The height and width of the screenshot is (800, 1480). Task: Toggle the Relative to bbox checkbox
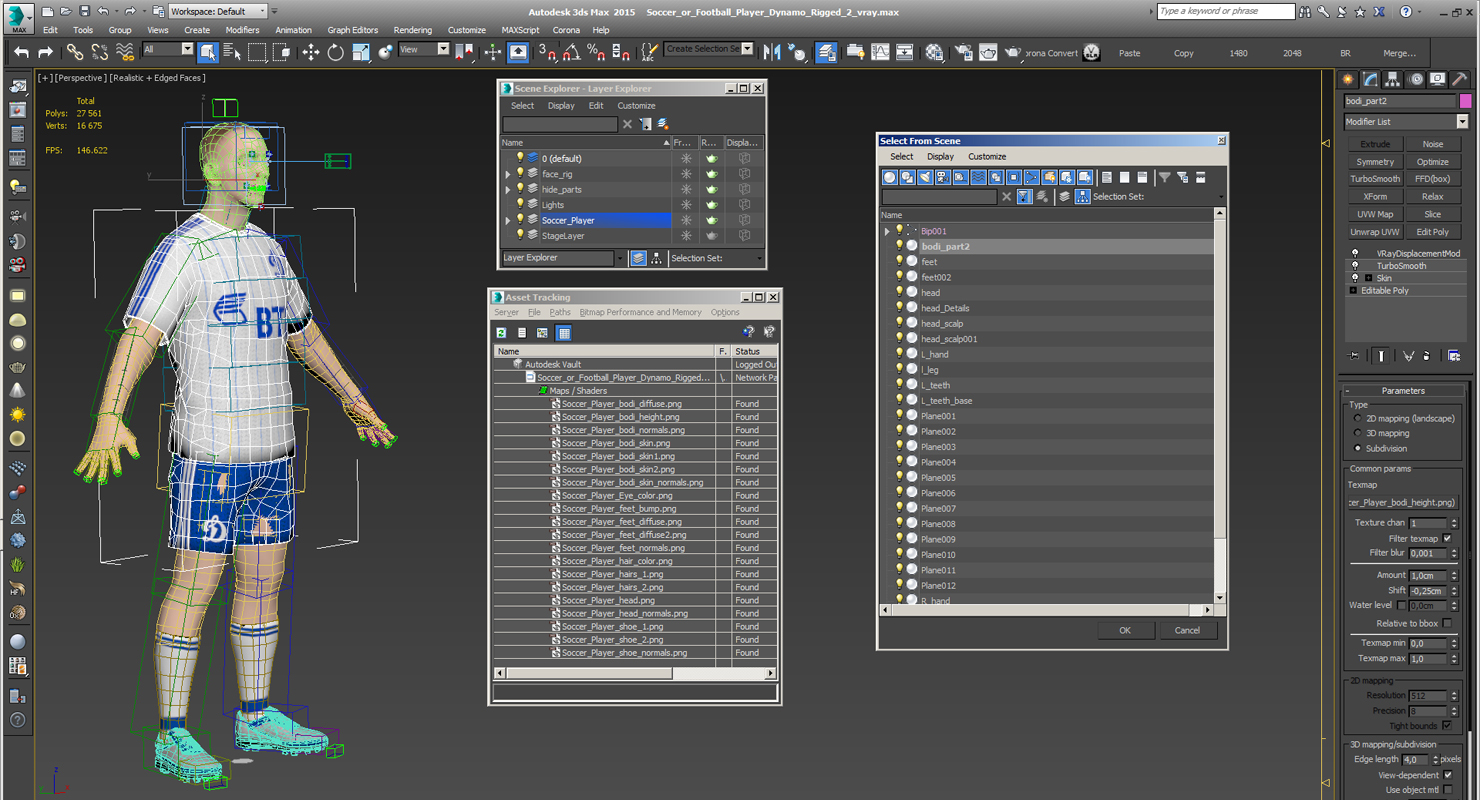(x=1447, y=623)
